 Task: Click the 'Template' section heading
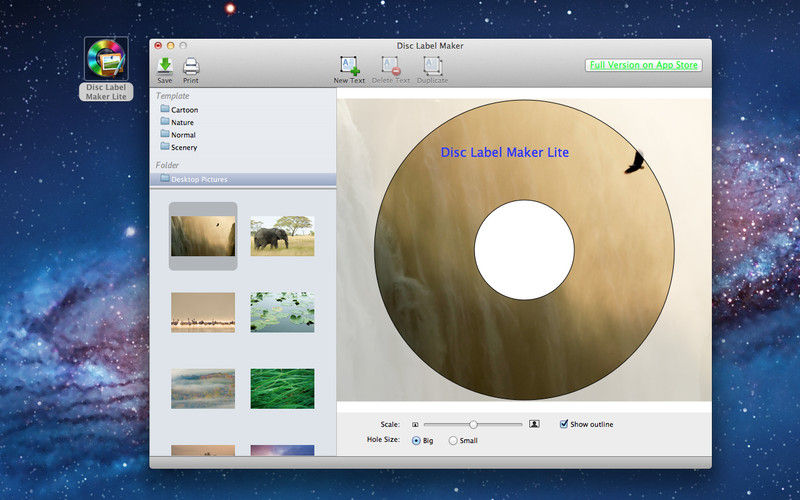click(x=172, y=95)
